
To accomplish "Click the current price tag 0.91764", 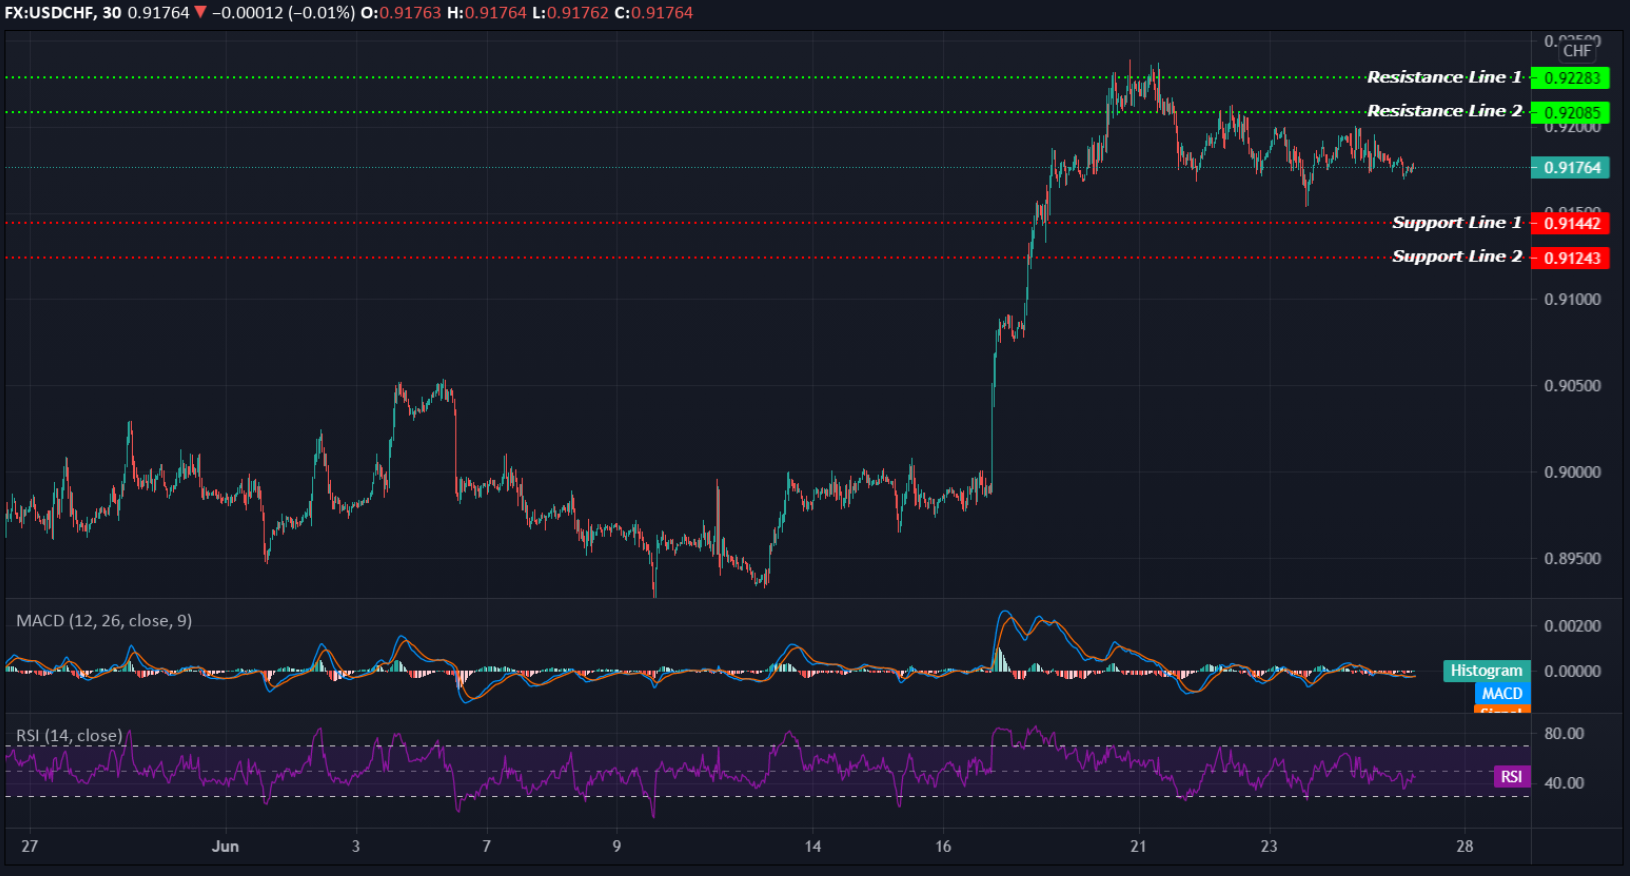I will click(1570, 168).
